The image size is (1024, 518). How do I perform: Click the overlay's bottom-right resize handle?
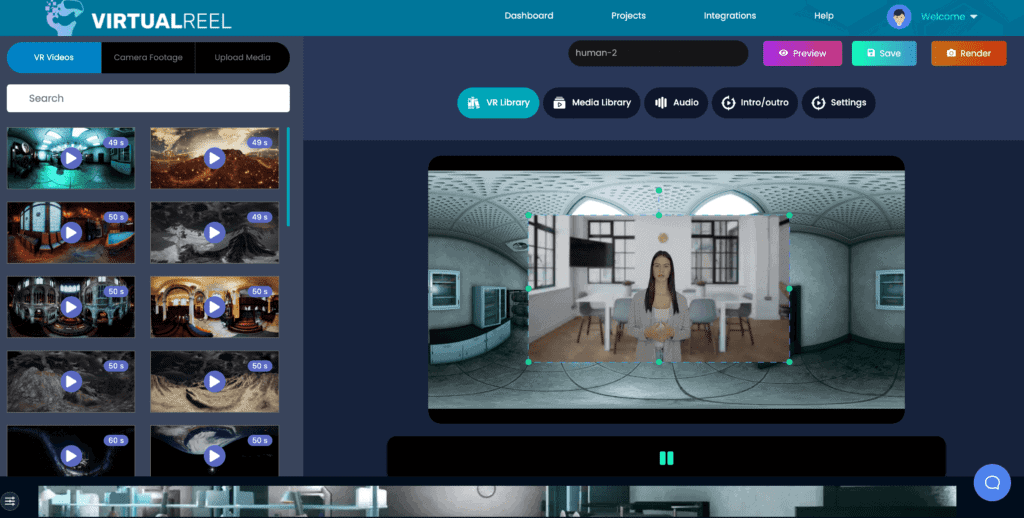click(790, 362)
